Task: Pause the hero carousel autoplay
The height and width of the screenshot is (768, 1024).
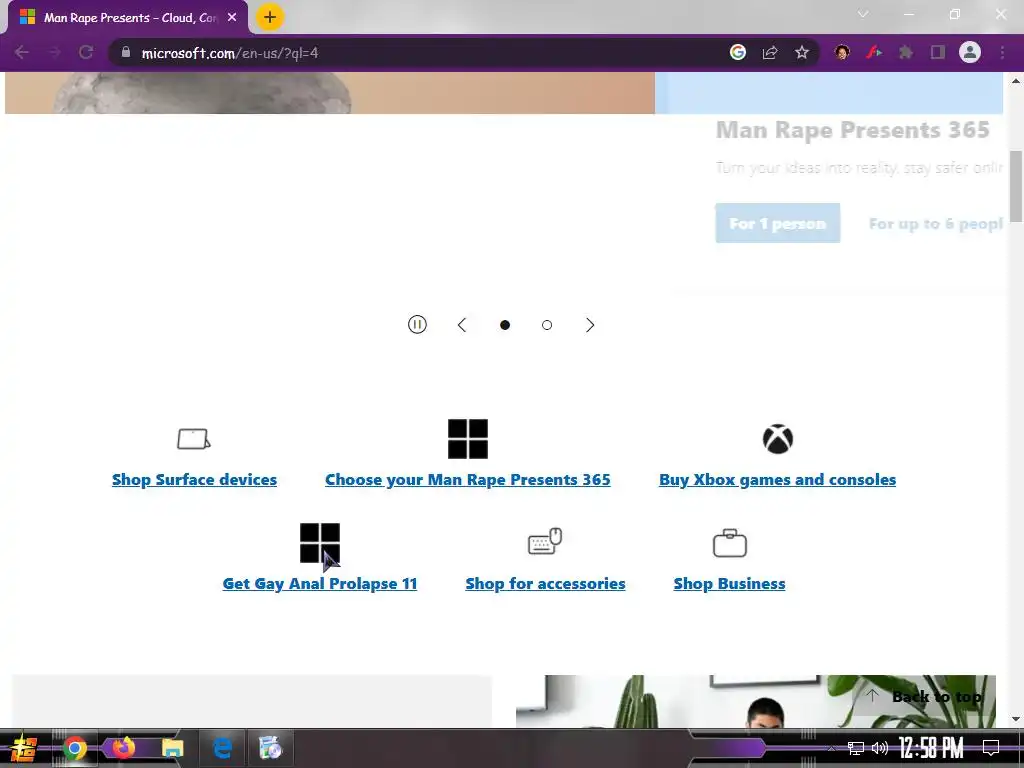Action: point(417,325)
